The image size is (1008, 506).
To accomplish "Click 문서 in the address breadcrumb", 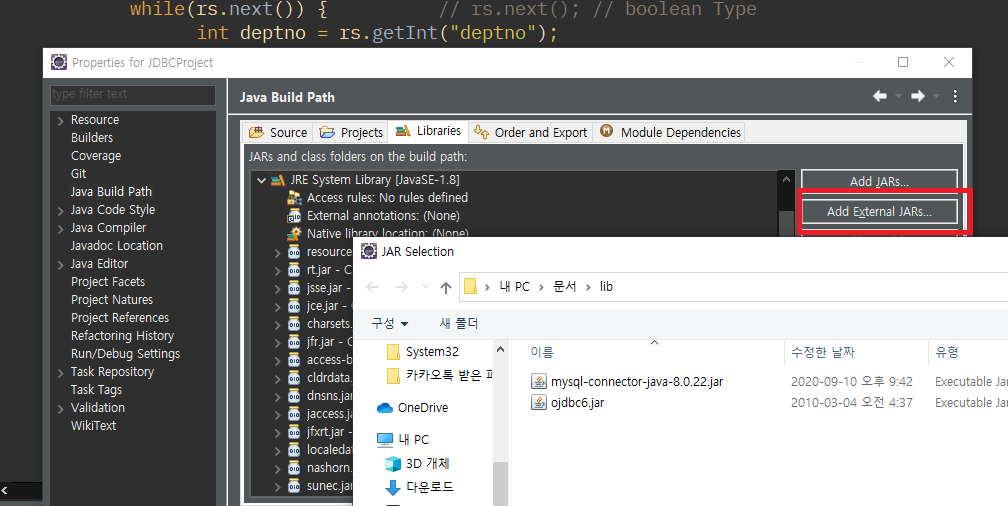I will (565, 287).
